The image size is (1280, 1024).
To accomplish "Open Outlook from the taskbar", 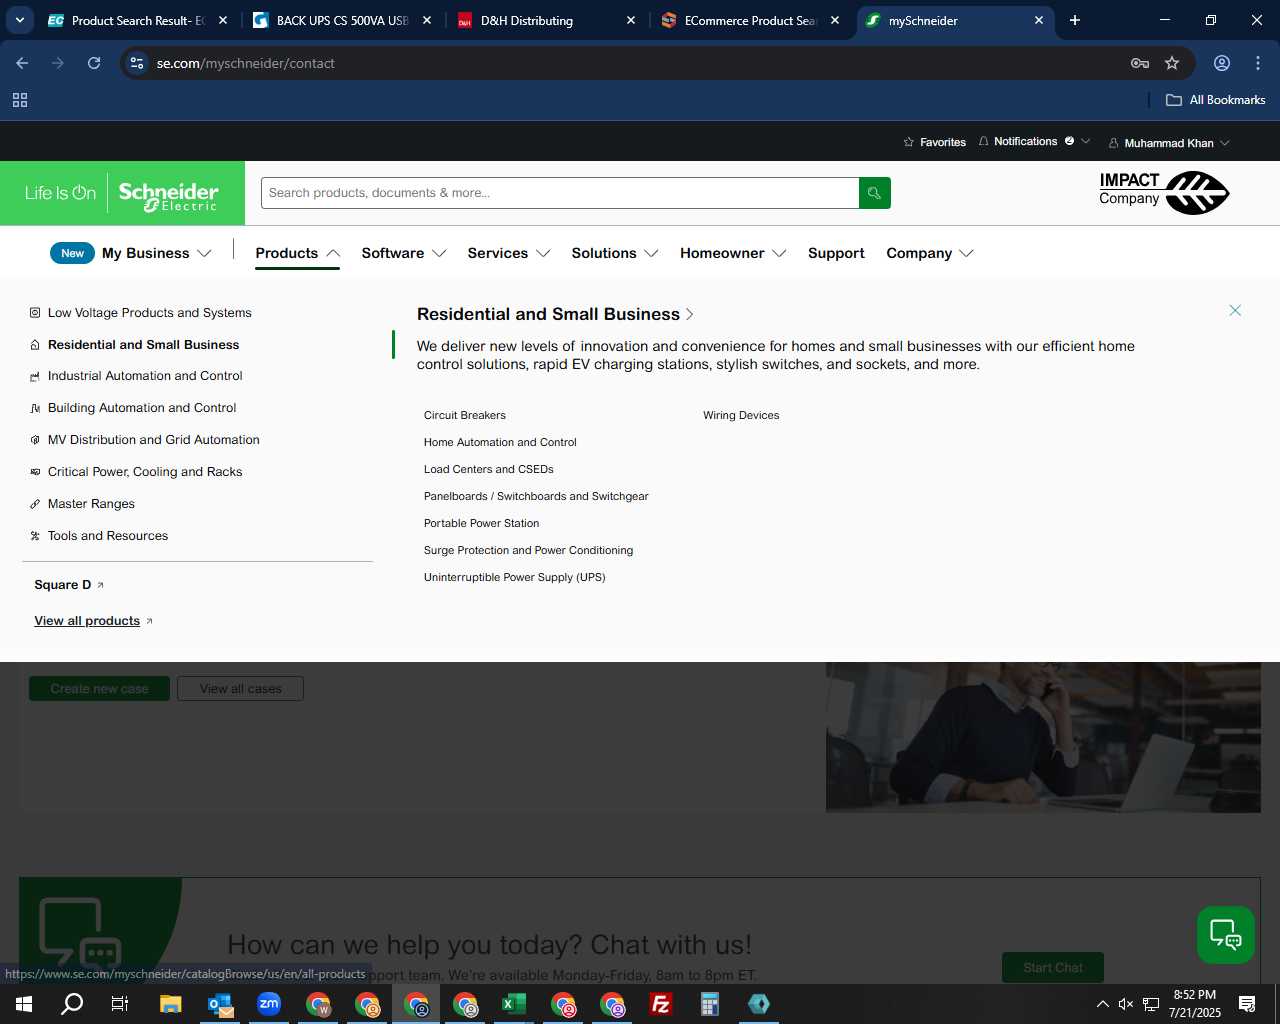I will pyautogui.click(x=220, y=1004).
